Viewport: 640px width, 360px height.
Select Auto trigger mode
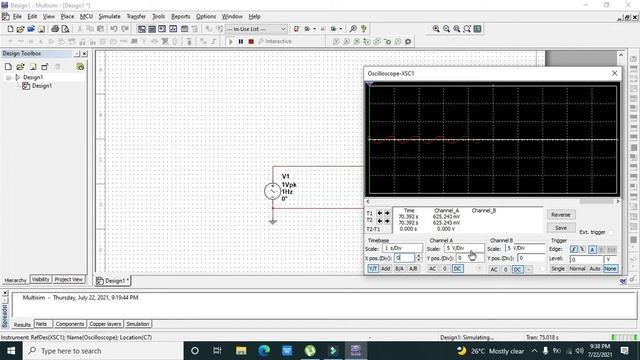595,269
